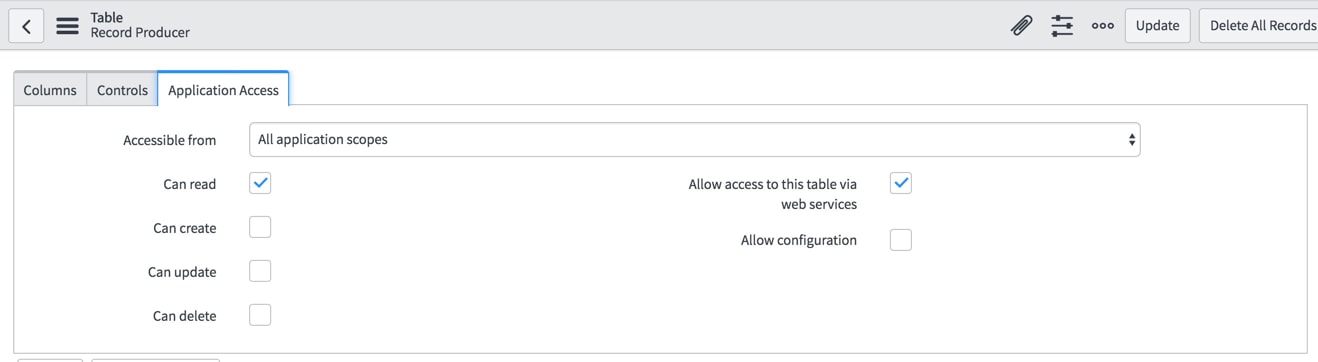Switch to the Controls tab
1318x362 pixels.
tap(122, 90)
